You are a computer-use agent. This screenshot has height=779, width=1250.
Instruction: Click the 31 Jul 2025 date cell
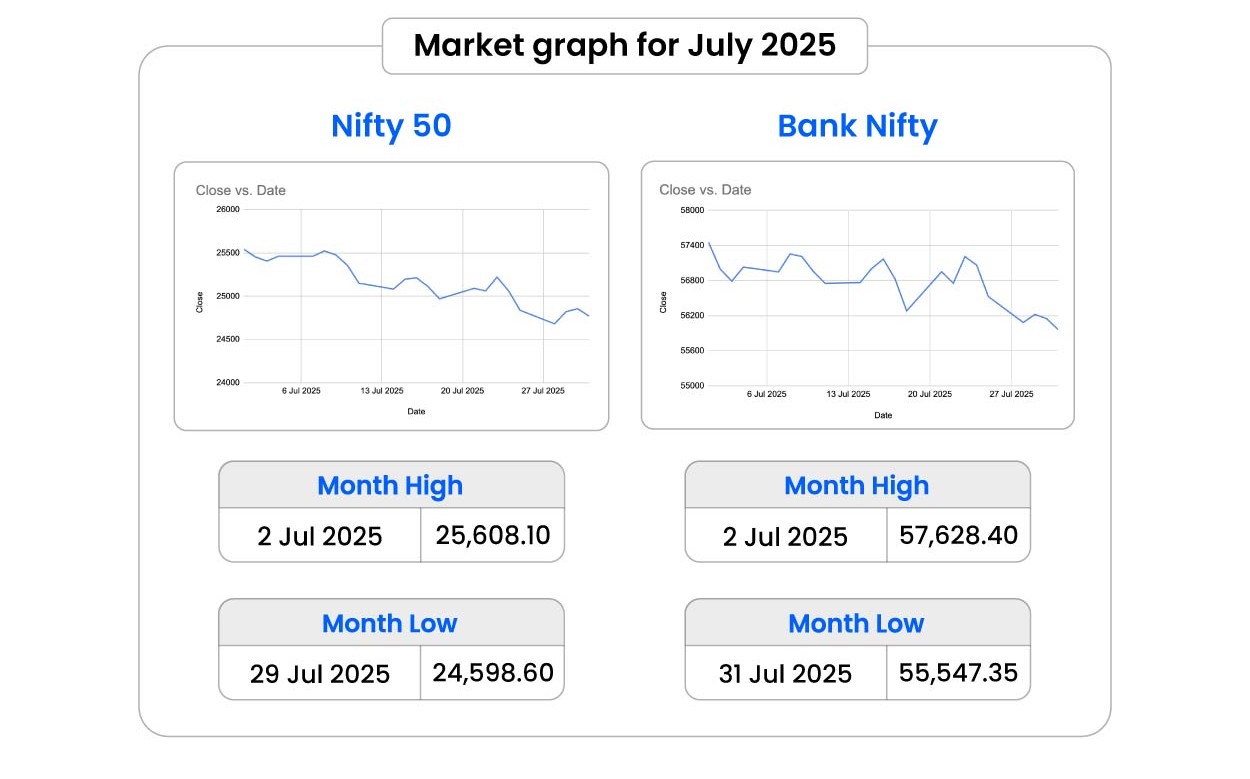[x=786, y=674]
